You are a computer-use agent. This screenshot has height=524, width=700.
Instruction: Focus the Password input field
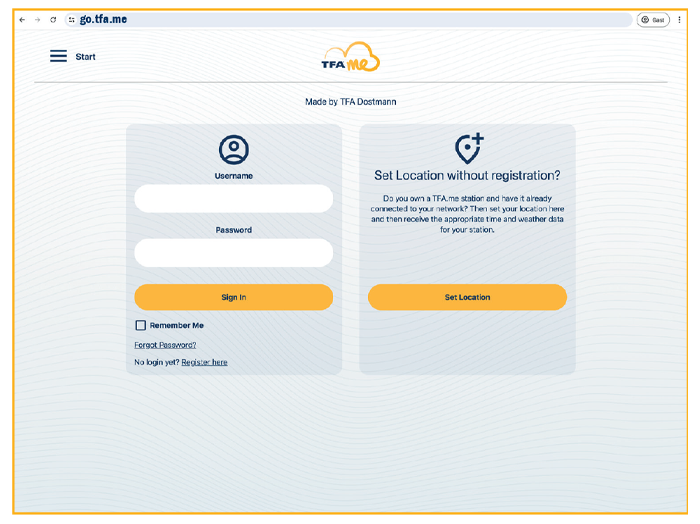(233, 253)
